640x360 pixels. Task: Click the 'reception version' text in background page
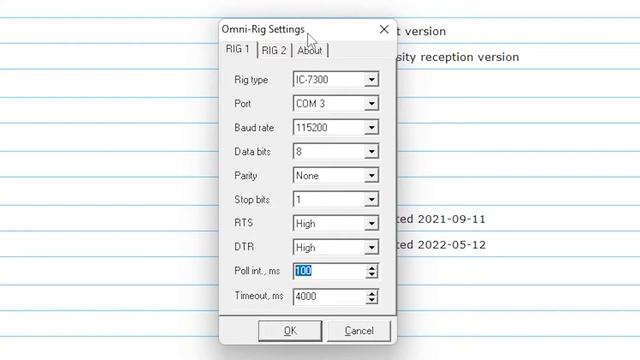pyautogui.click(x=470, y=57)
